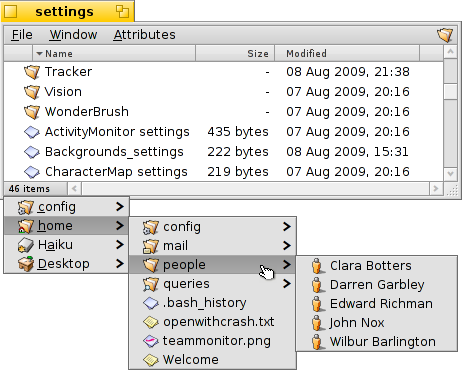The width and height of the screenshot is (462, 370).
Task: Click the Name column sort arrow
Action: point(40,54)
